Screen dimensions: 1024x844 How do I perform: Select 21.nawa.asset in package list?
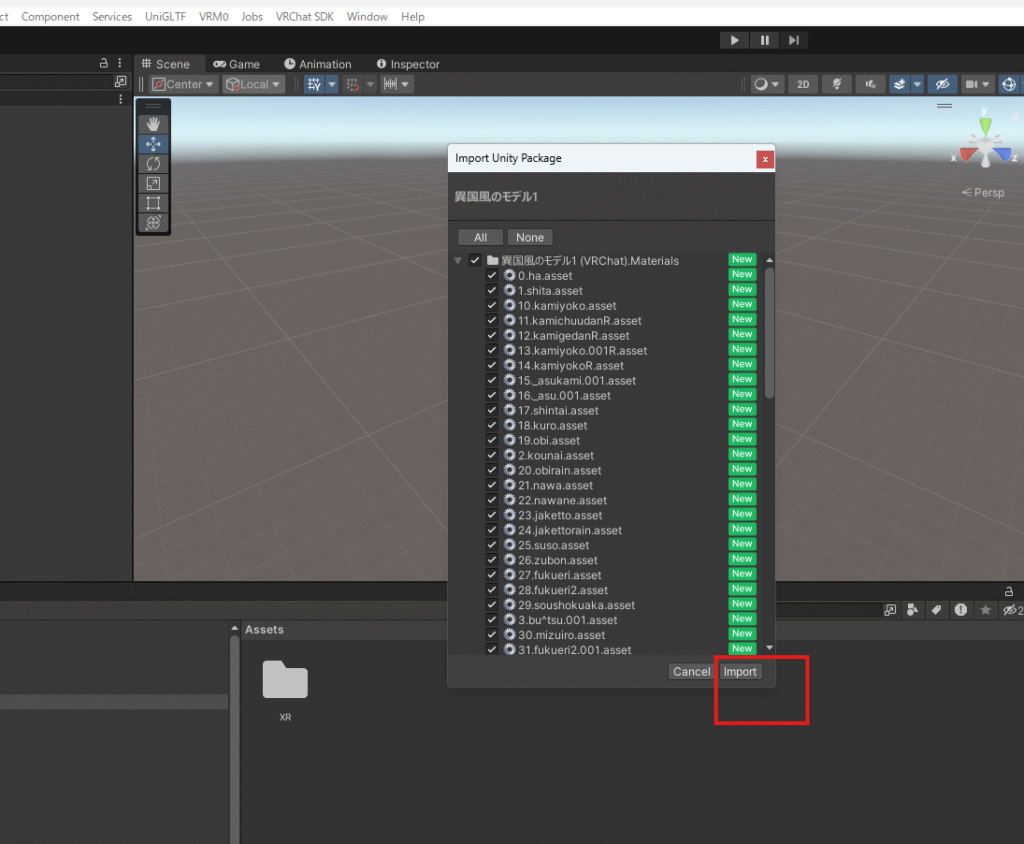555,485
